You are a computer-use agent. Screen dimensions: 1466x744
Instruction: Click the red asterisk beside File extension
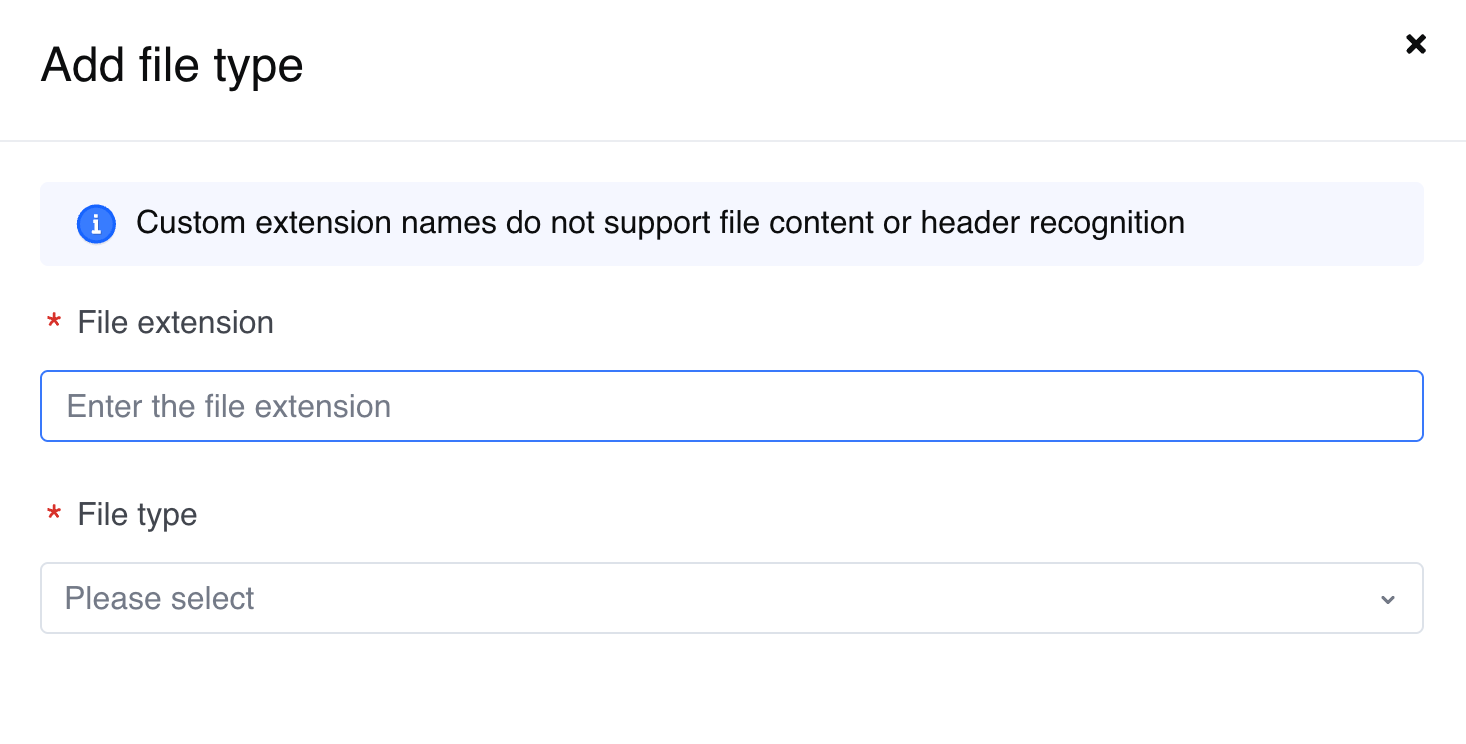point(54,324)
